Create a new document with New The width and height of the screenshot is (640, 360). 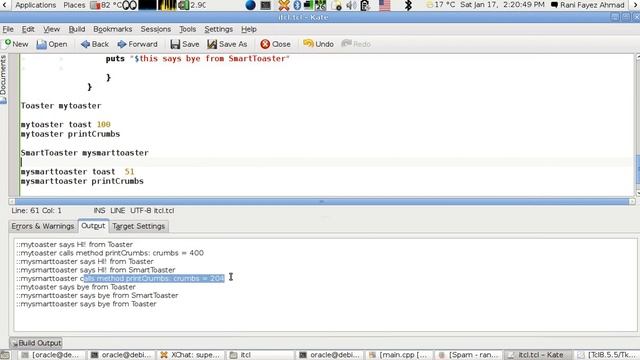click(16, 44)
